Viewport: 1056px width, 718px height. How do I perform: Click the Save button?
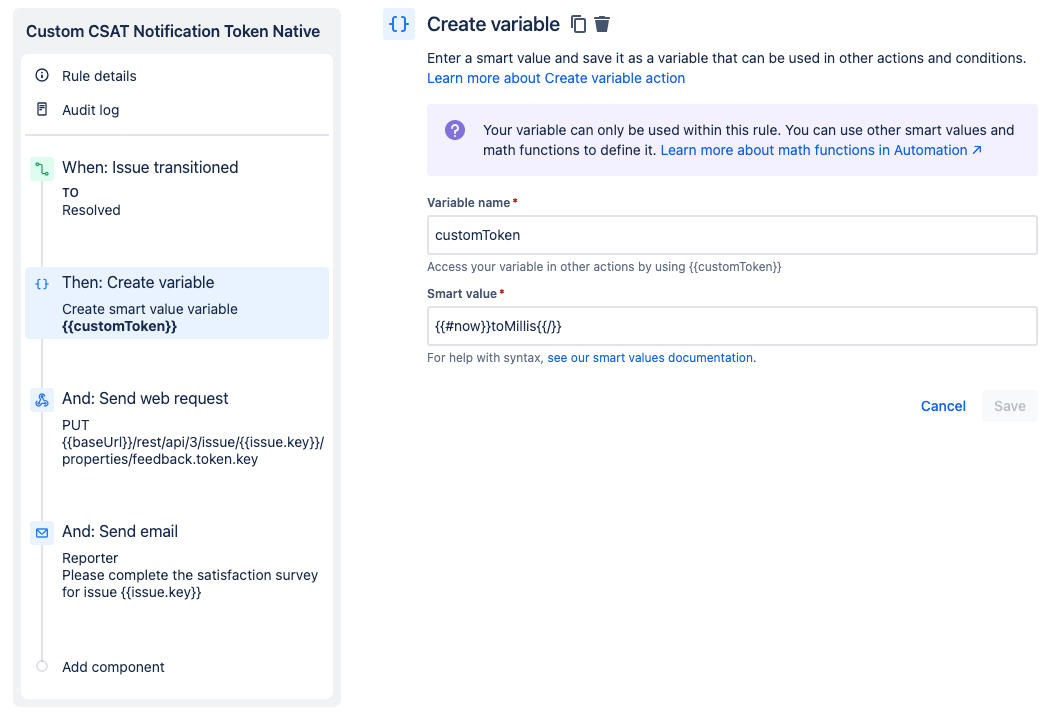tap(1009, 406)
